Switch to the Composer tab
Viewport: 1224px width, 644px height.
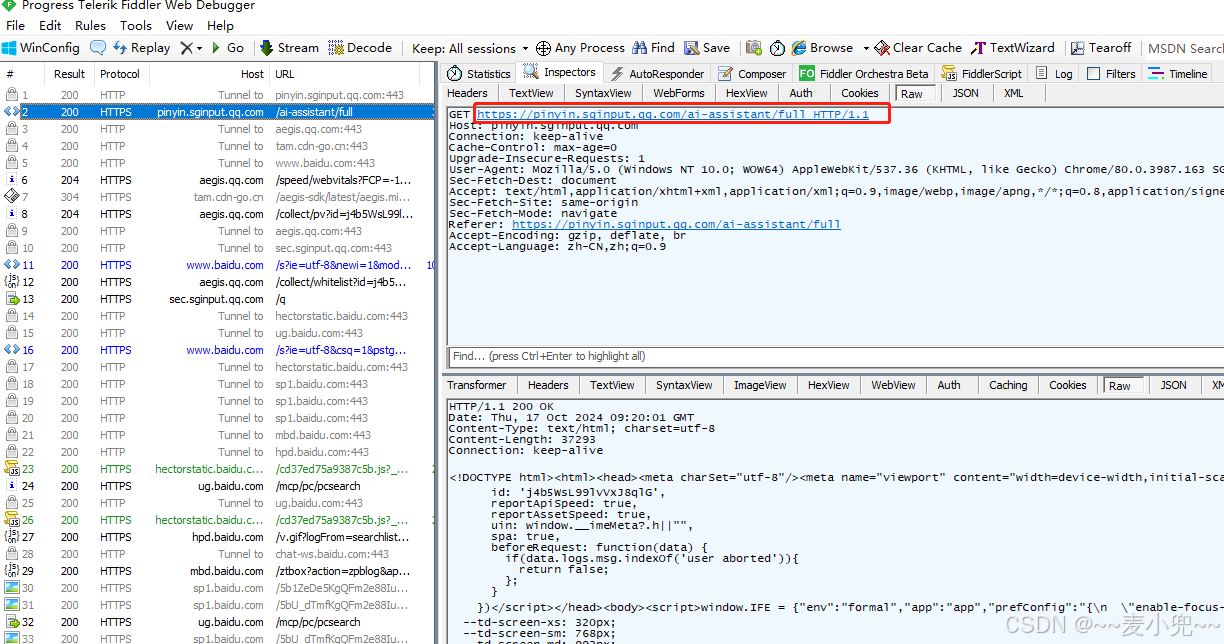click(x=753, y=73)
